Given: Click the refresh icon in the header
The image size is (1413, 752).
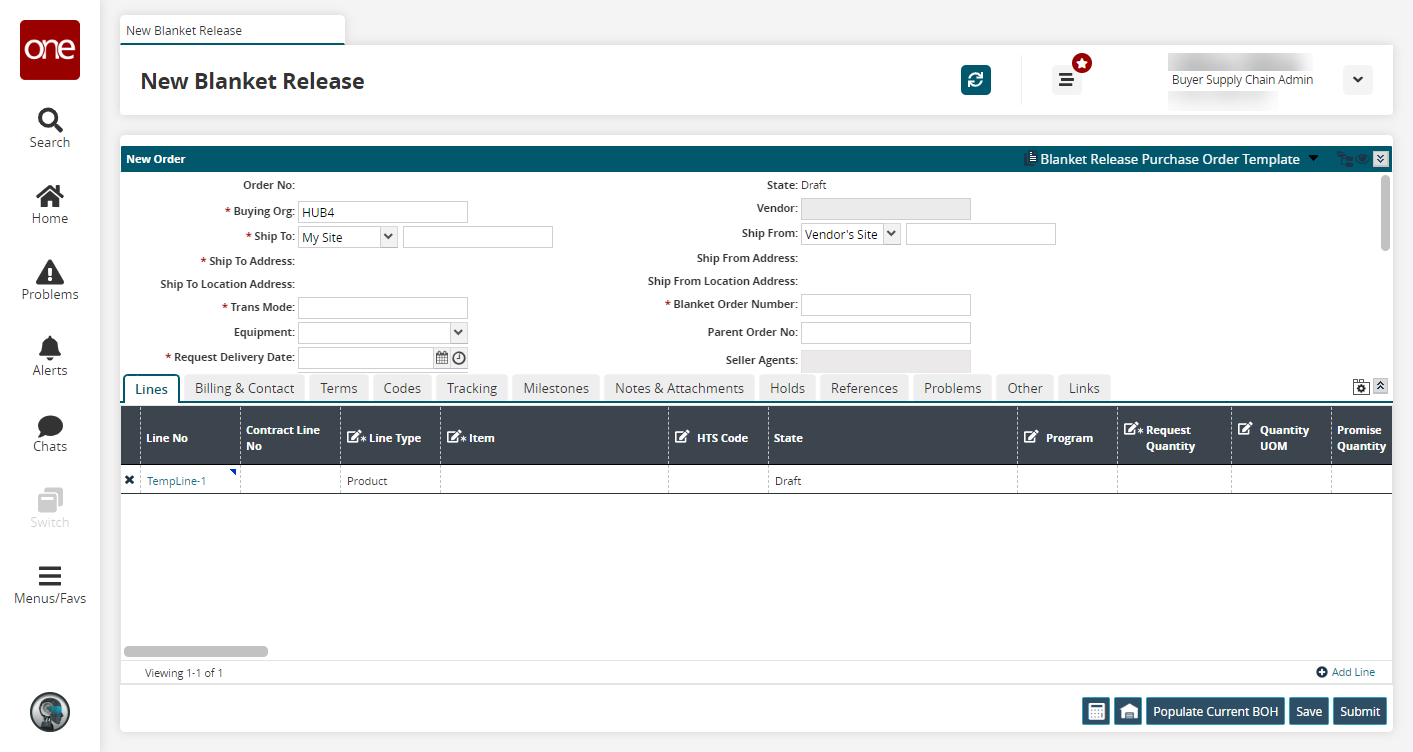Looking at the screenshot, I should click(975, 80).
